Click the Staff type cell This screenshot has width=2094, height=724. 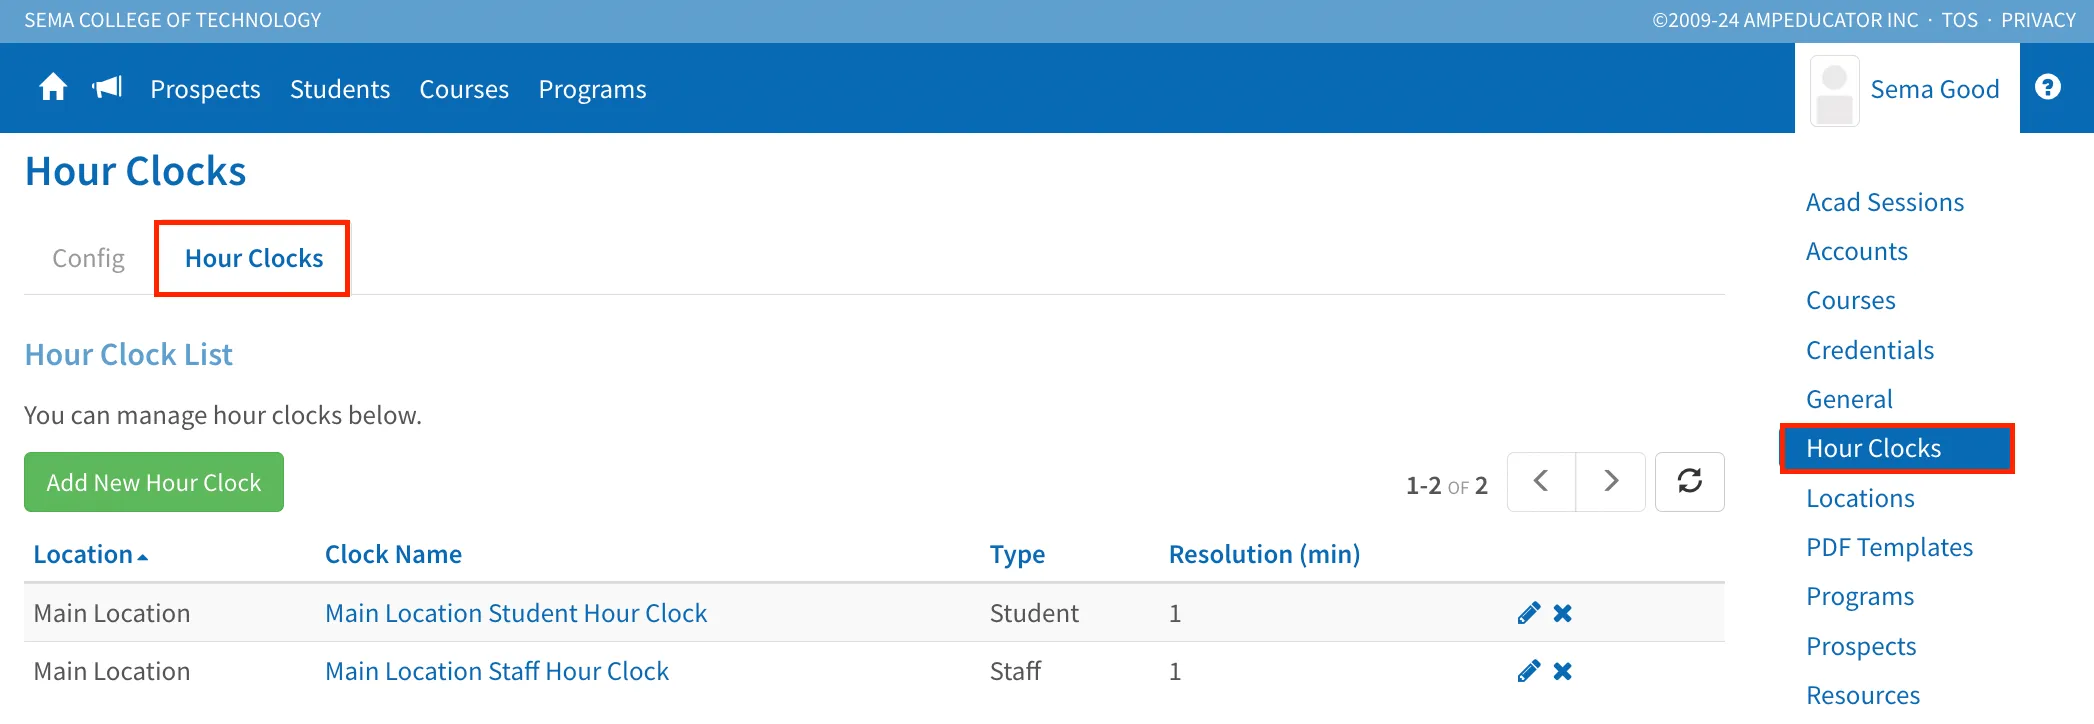(1015, 671)
